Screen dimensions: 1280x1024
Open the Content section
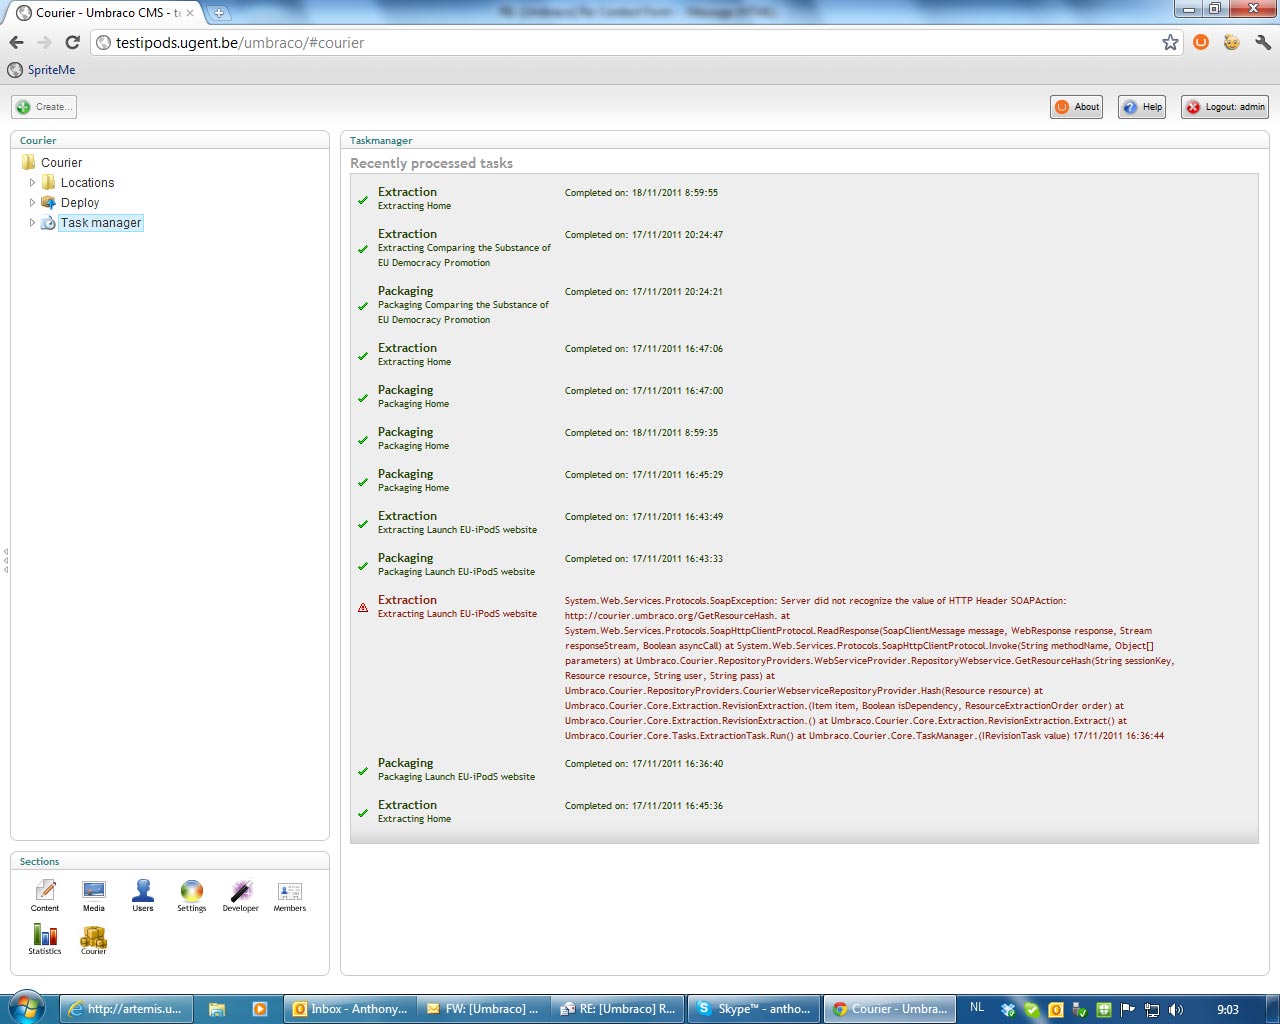coord(45,895)
